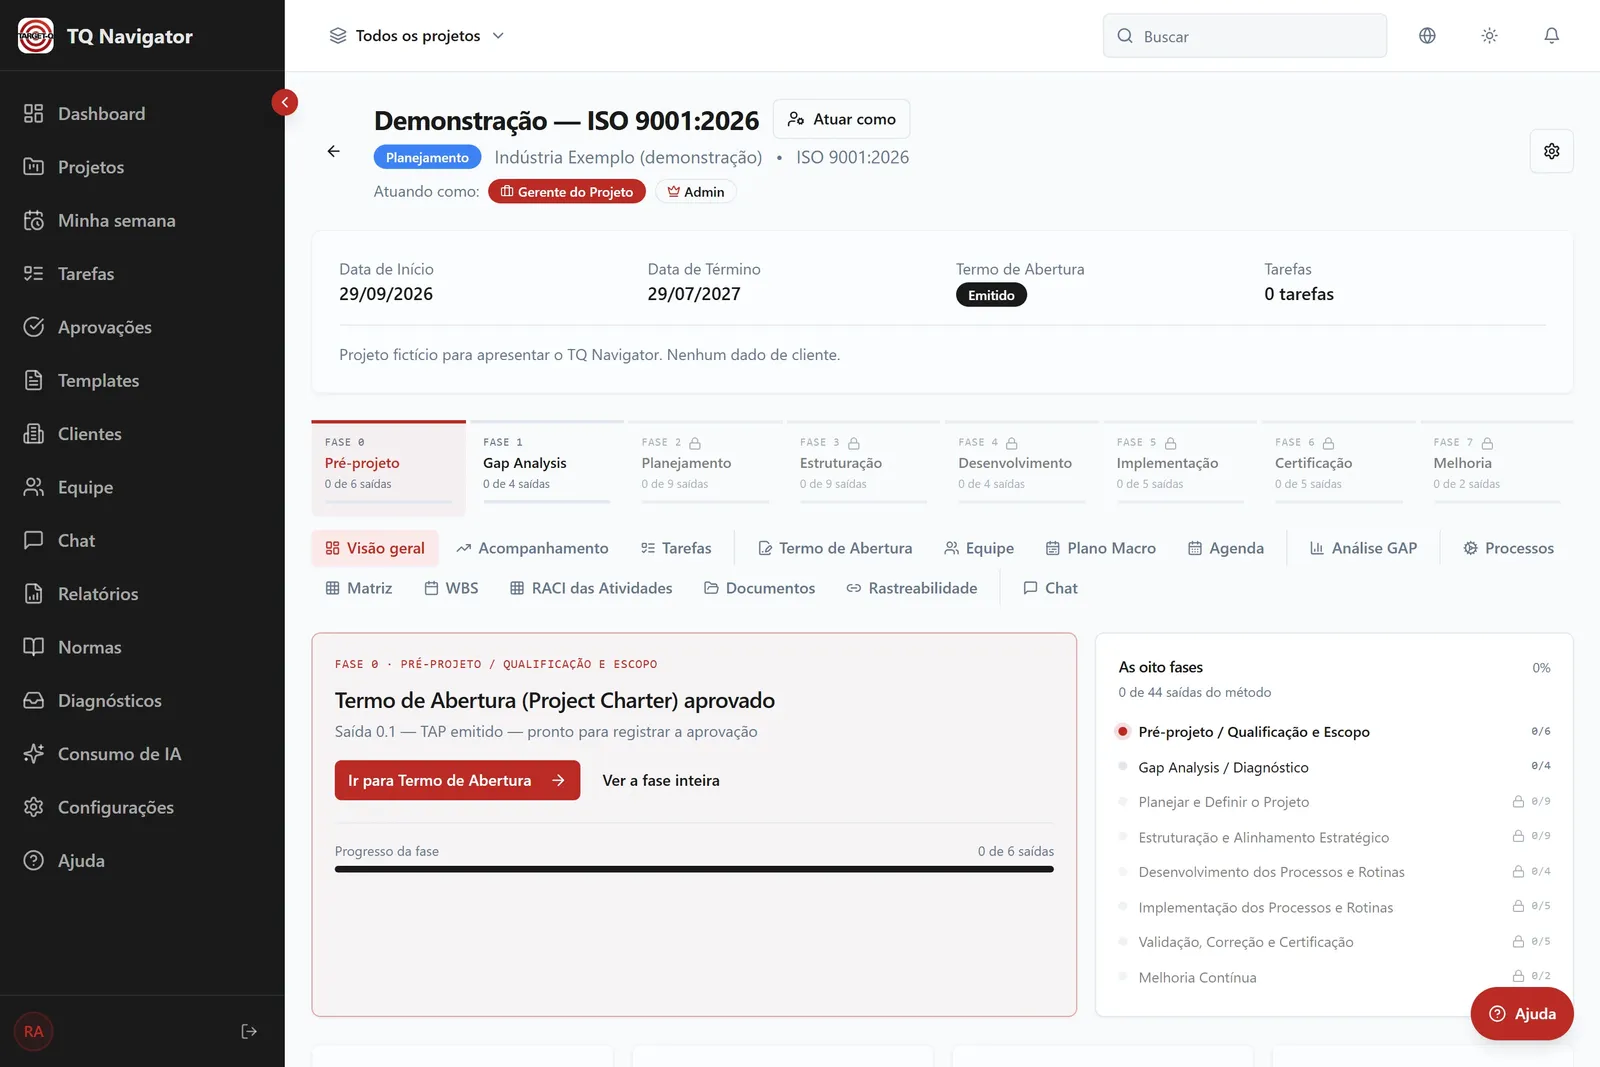This screenshot has width=1600, height=1067.
Task: Click Ir para Termo de Abertura button
Action: coord(457,780)
